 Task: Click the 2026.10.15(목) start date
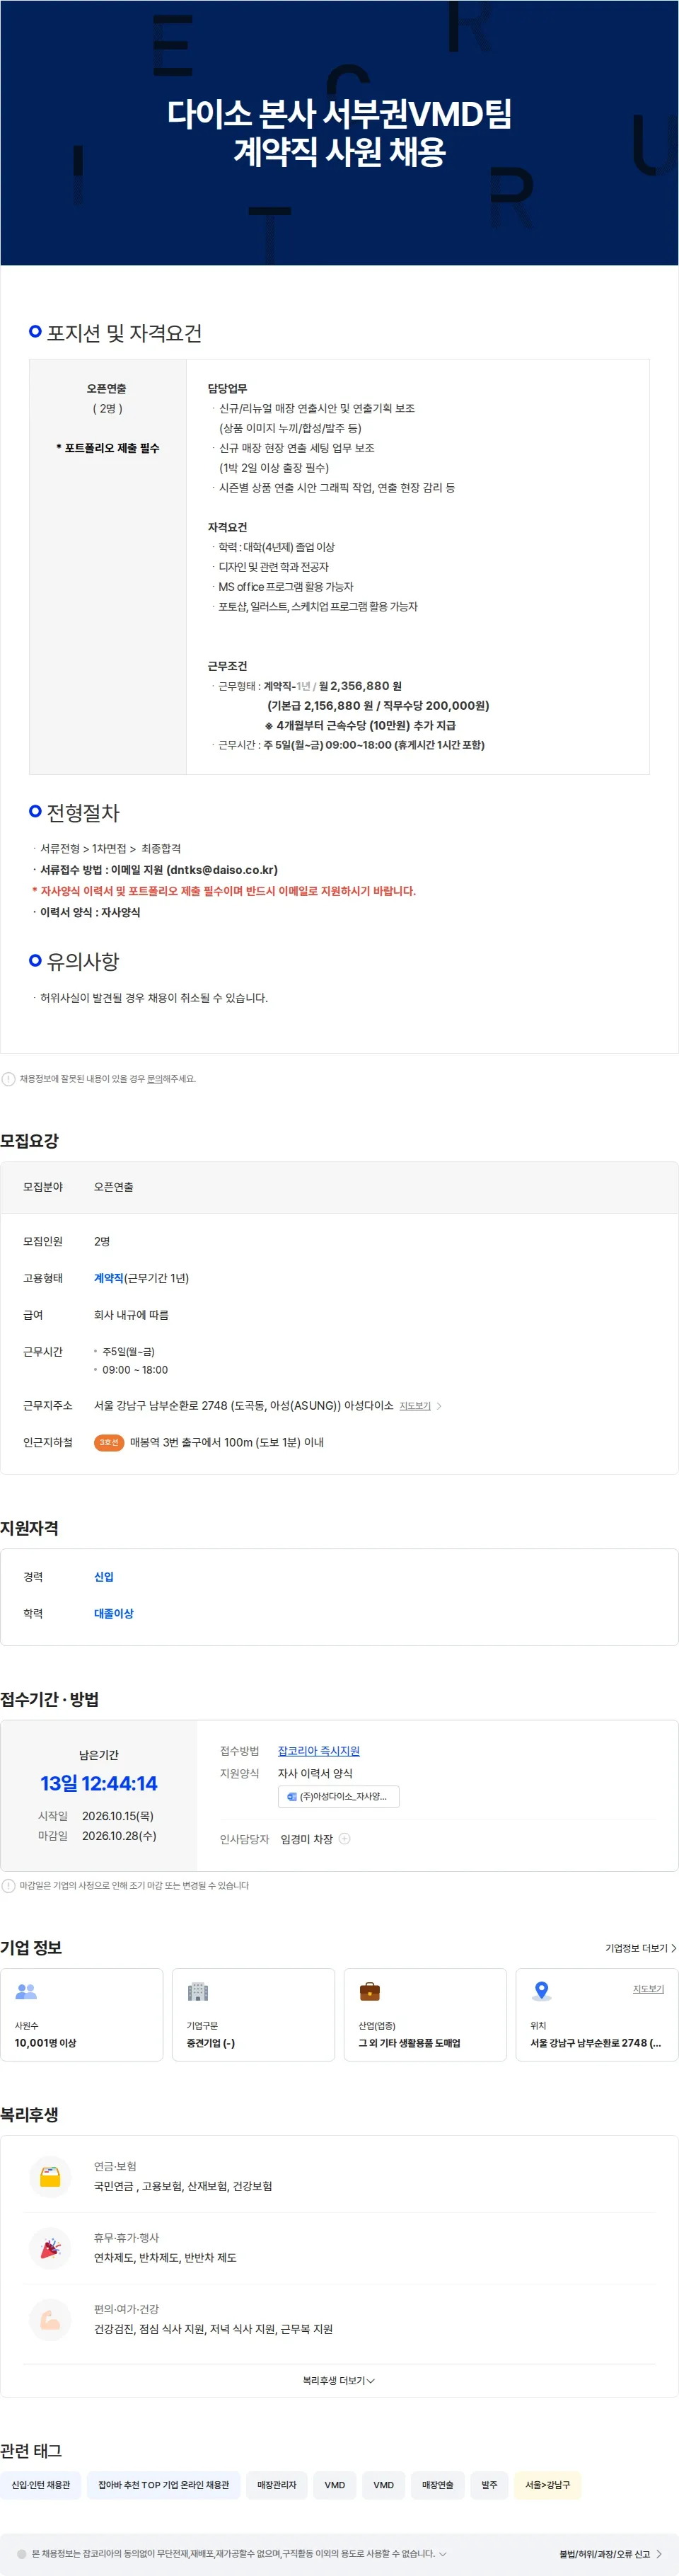pyautogui.click(x=118, y=1815)
